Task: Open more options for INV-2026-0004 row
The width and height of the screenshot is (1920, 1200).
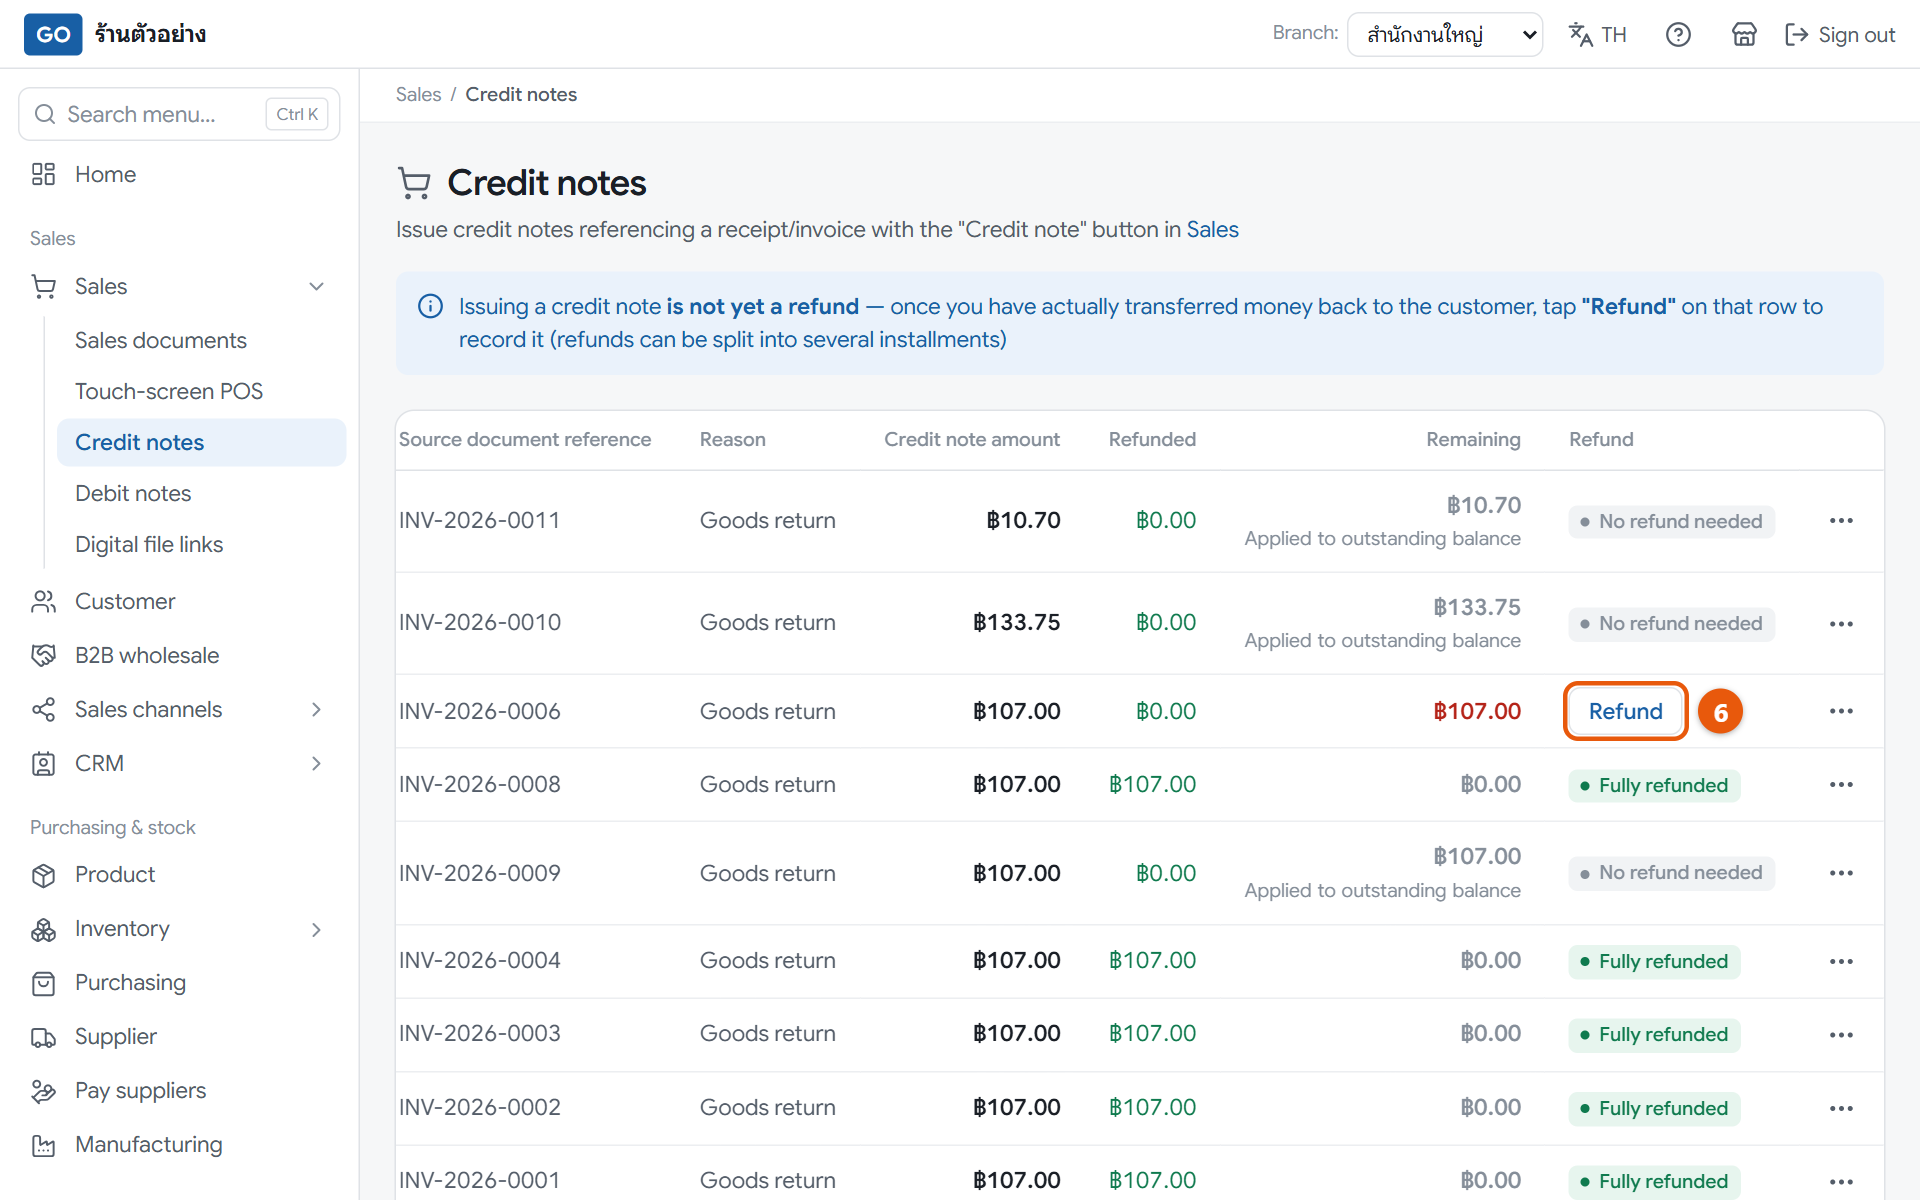Action: point(1841,962)
